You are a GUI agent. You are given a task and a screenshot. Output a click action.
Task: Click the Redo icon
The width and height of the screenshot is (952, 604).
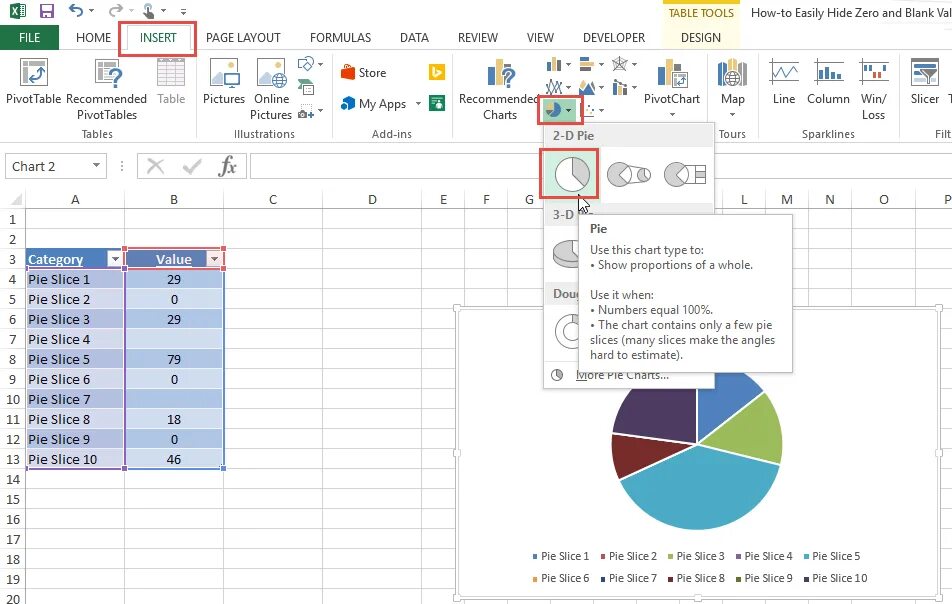115,10
